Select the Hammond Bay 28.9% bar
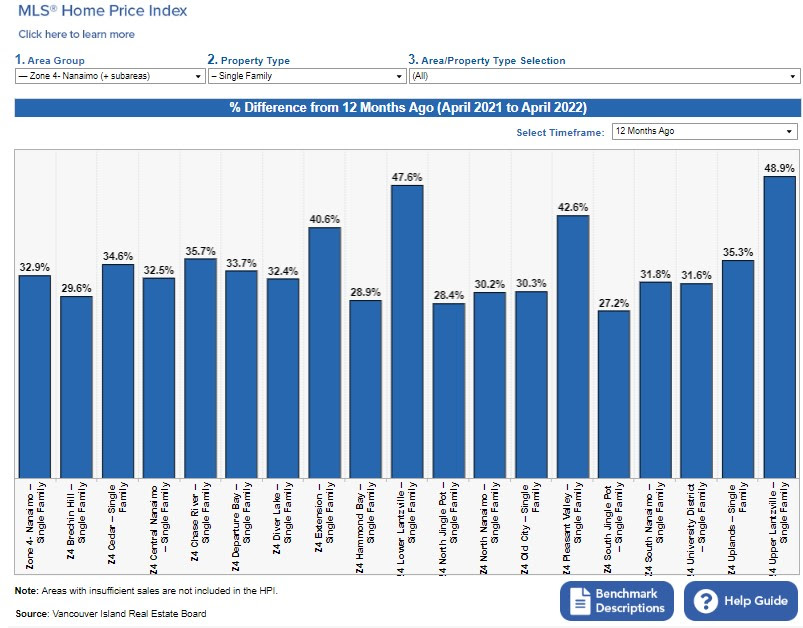This screenshot has width=803, height=628. coord(365,388)
